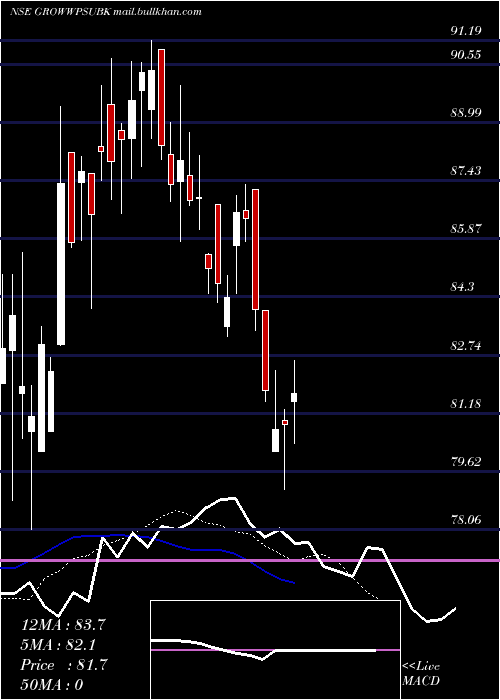
Task: Click the 78.06 price level label
Action: pyautogui.click(x=466, y=520)
